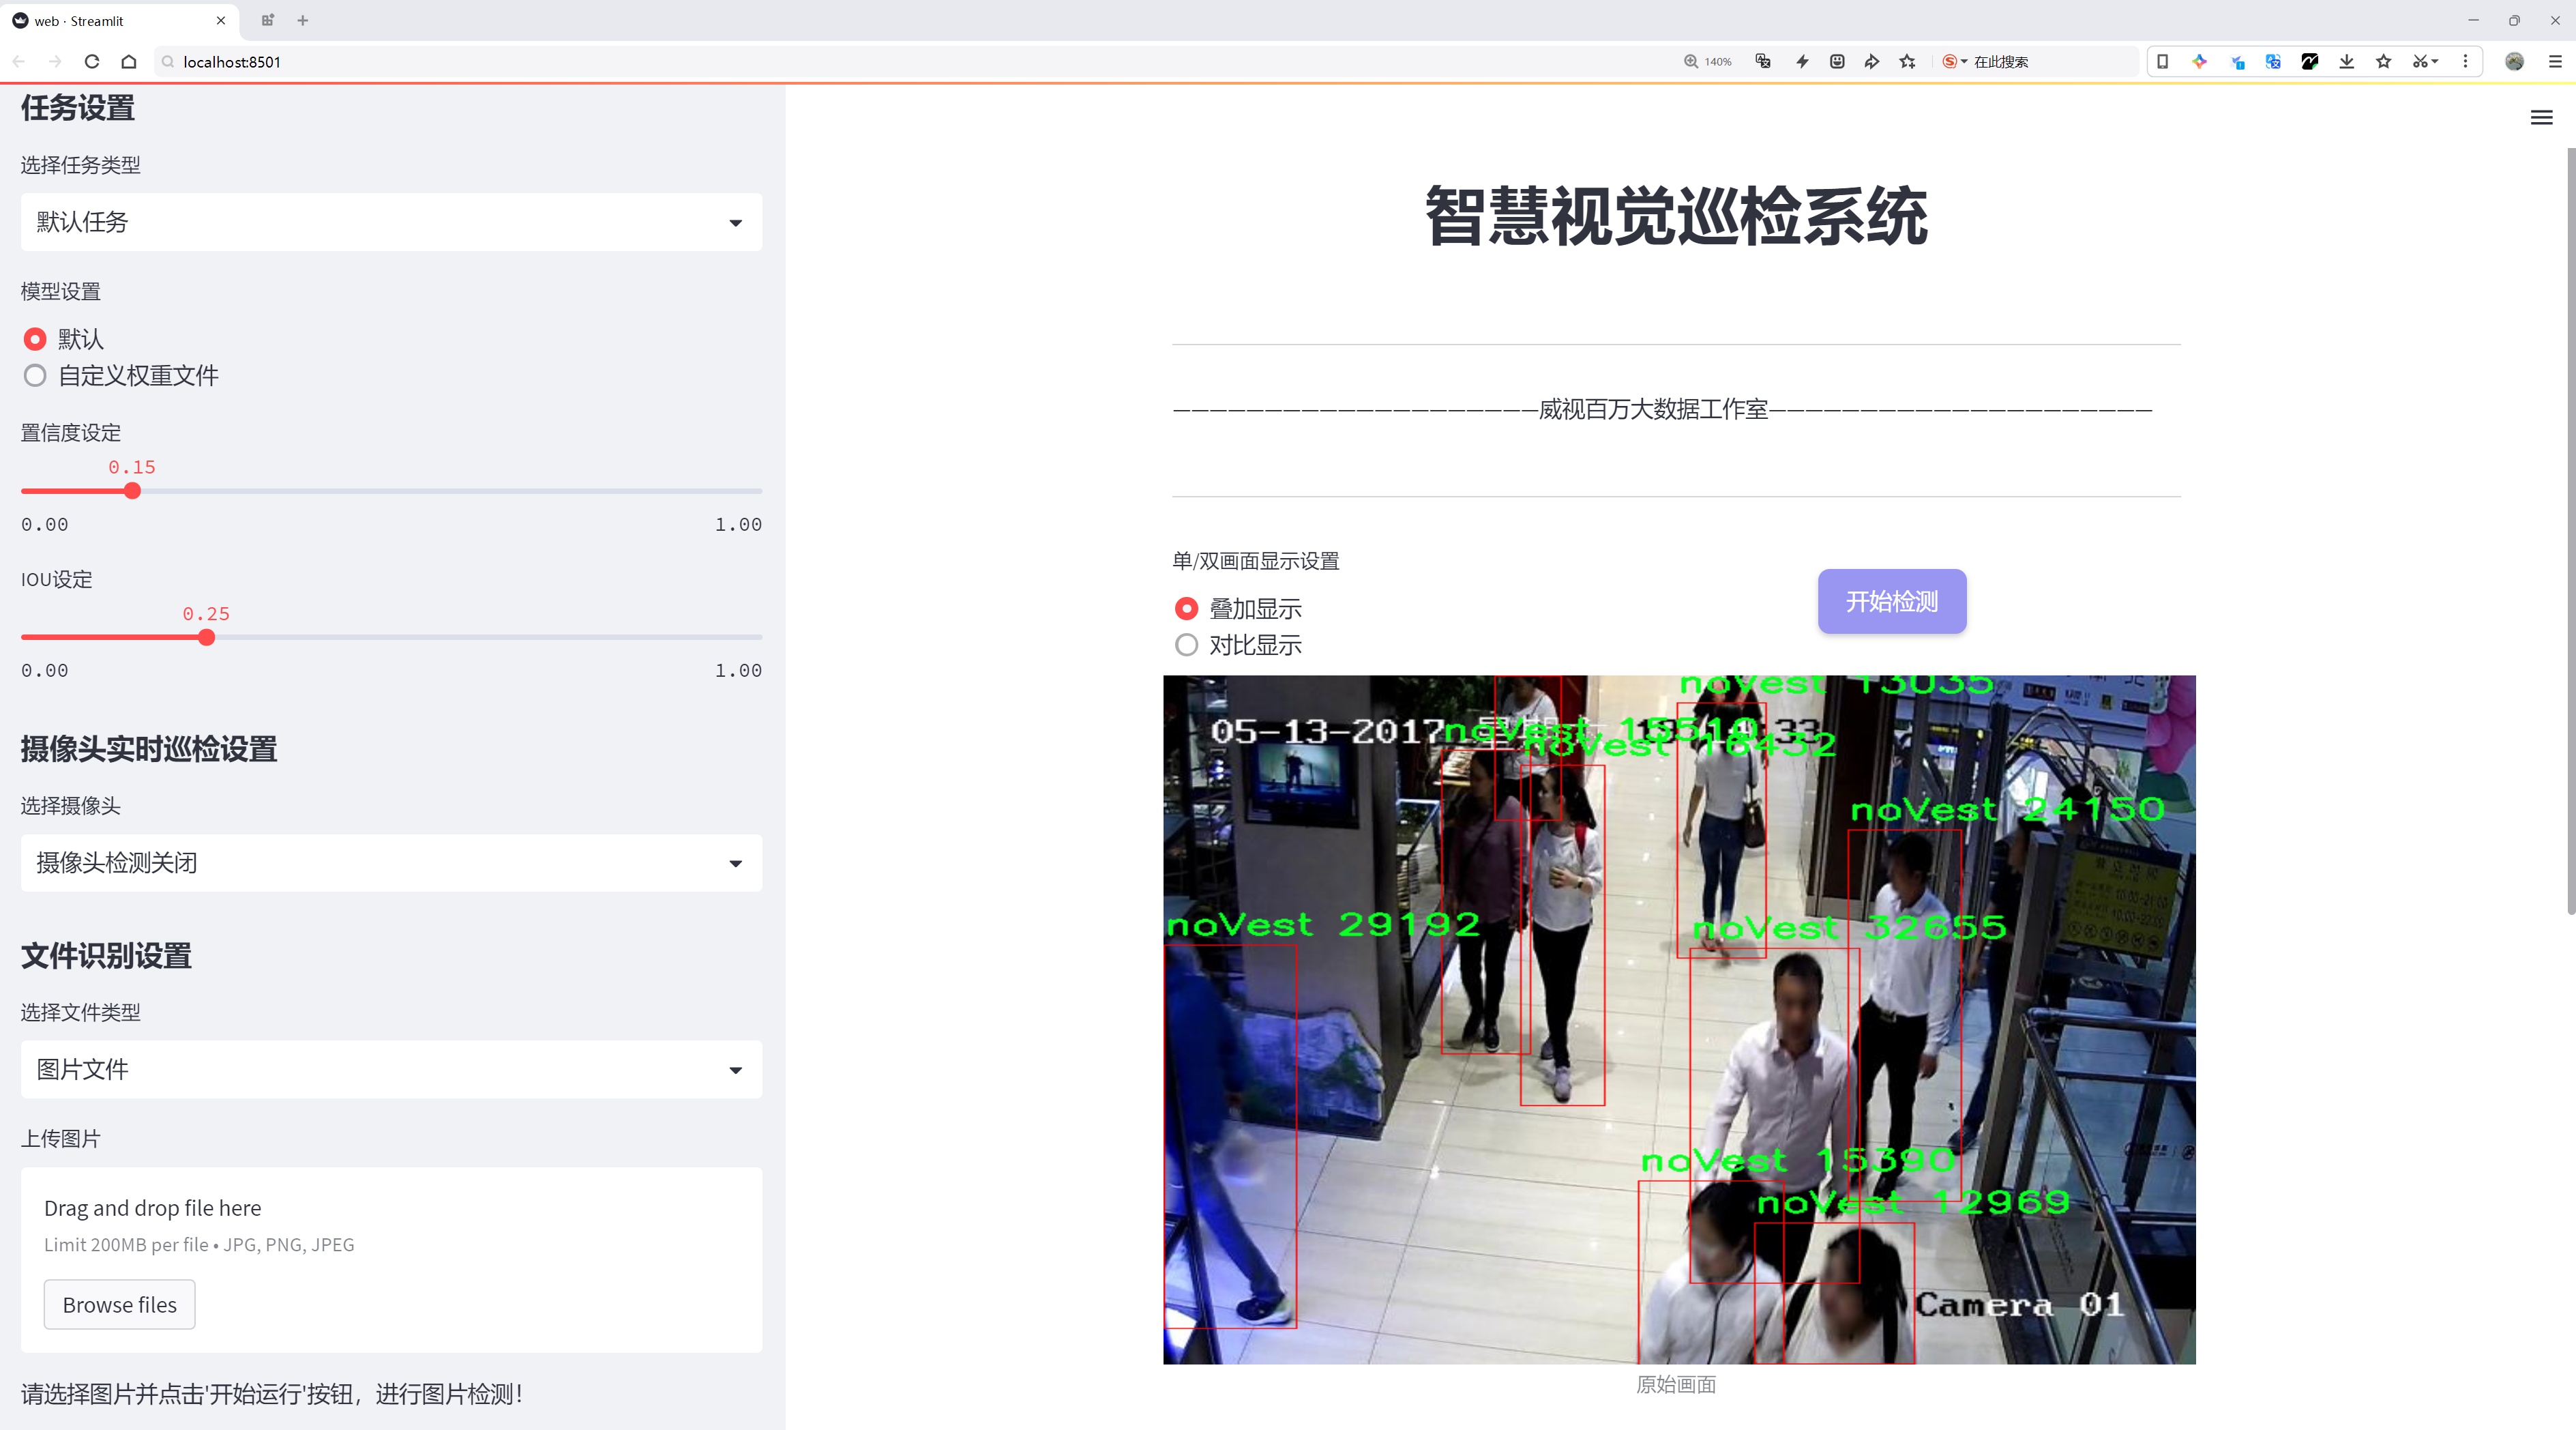Select the 叠加显示 radio option
Image resolution: width=2576 pixels, height=1430 pixels.
[1186, 609]
